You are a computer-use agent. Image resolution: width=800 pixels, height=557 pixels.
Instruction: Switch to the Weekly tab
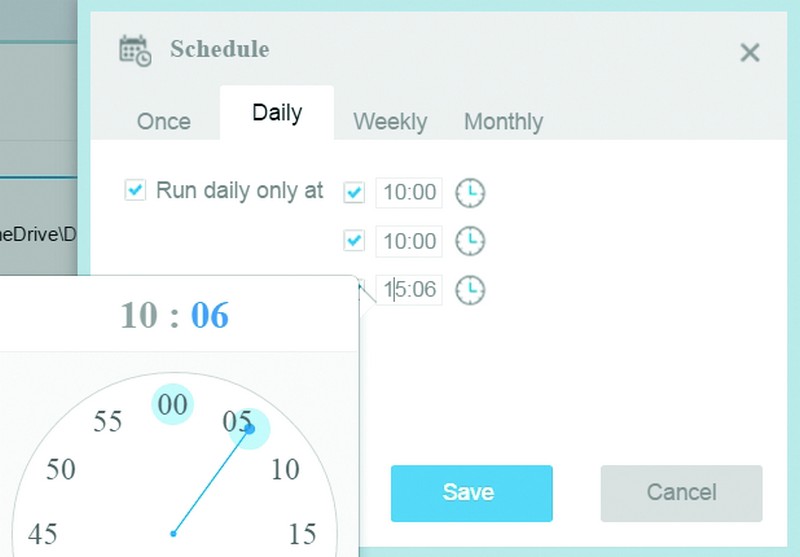(390, 121)
